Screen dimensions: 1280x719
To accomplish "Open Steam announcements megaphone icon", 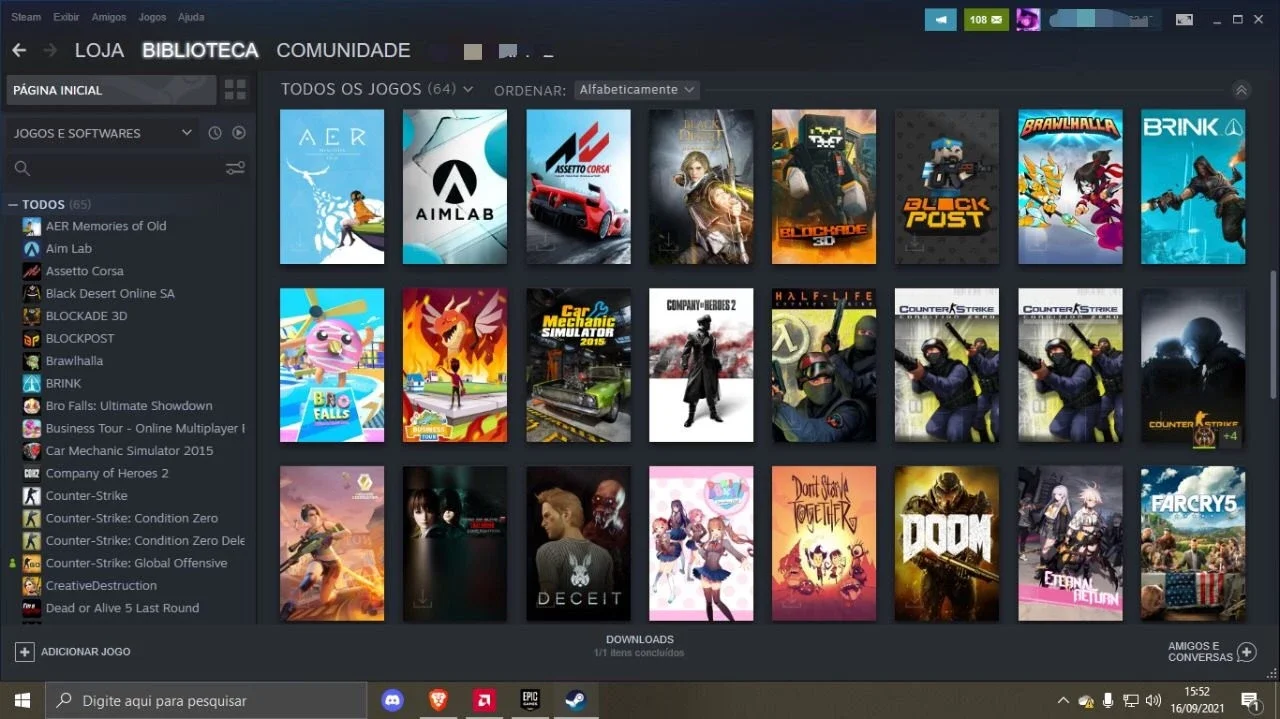I will coord(940,19).
